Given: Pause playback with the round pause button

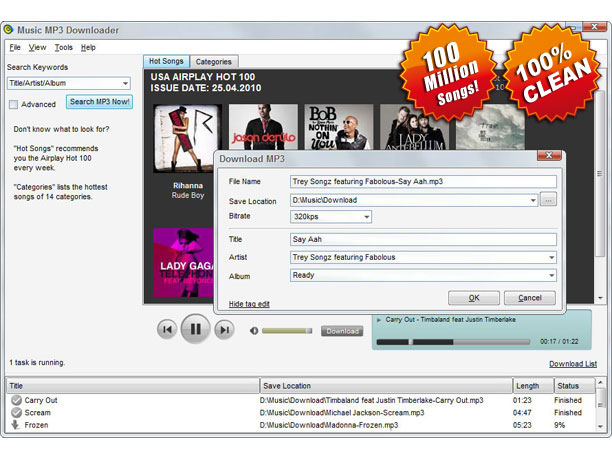Looking at the screenshot, I should pyautogui.click(x=196, y=329).
